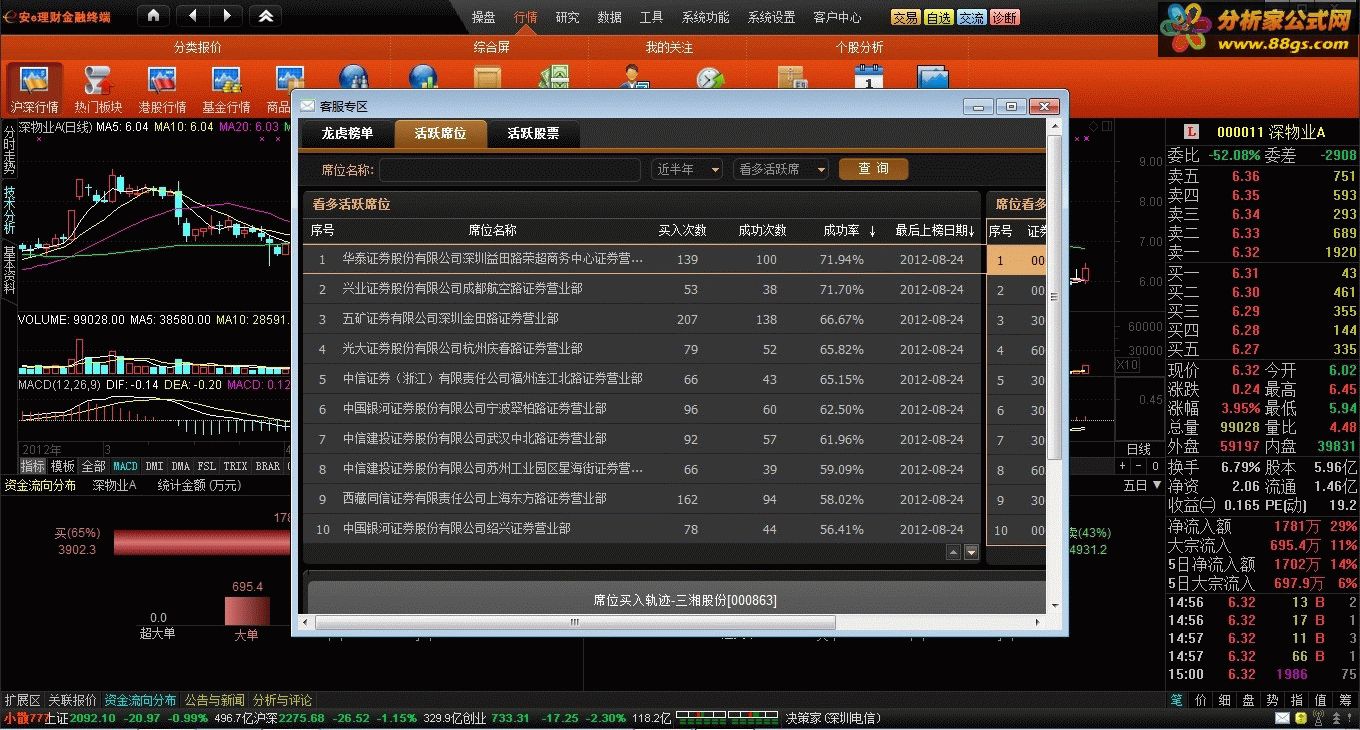Click the clock with arrow icon
Screen dimensions: 1360x730
[x=710, y=78]
